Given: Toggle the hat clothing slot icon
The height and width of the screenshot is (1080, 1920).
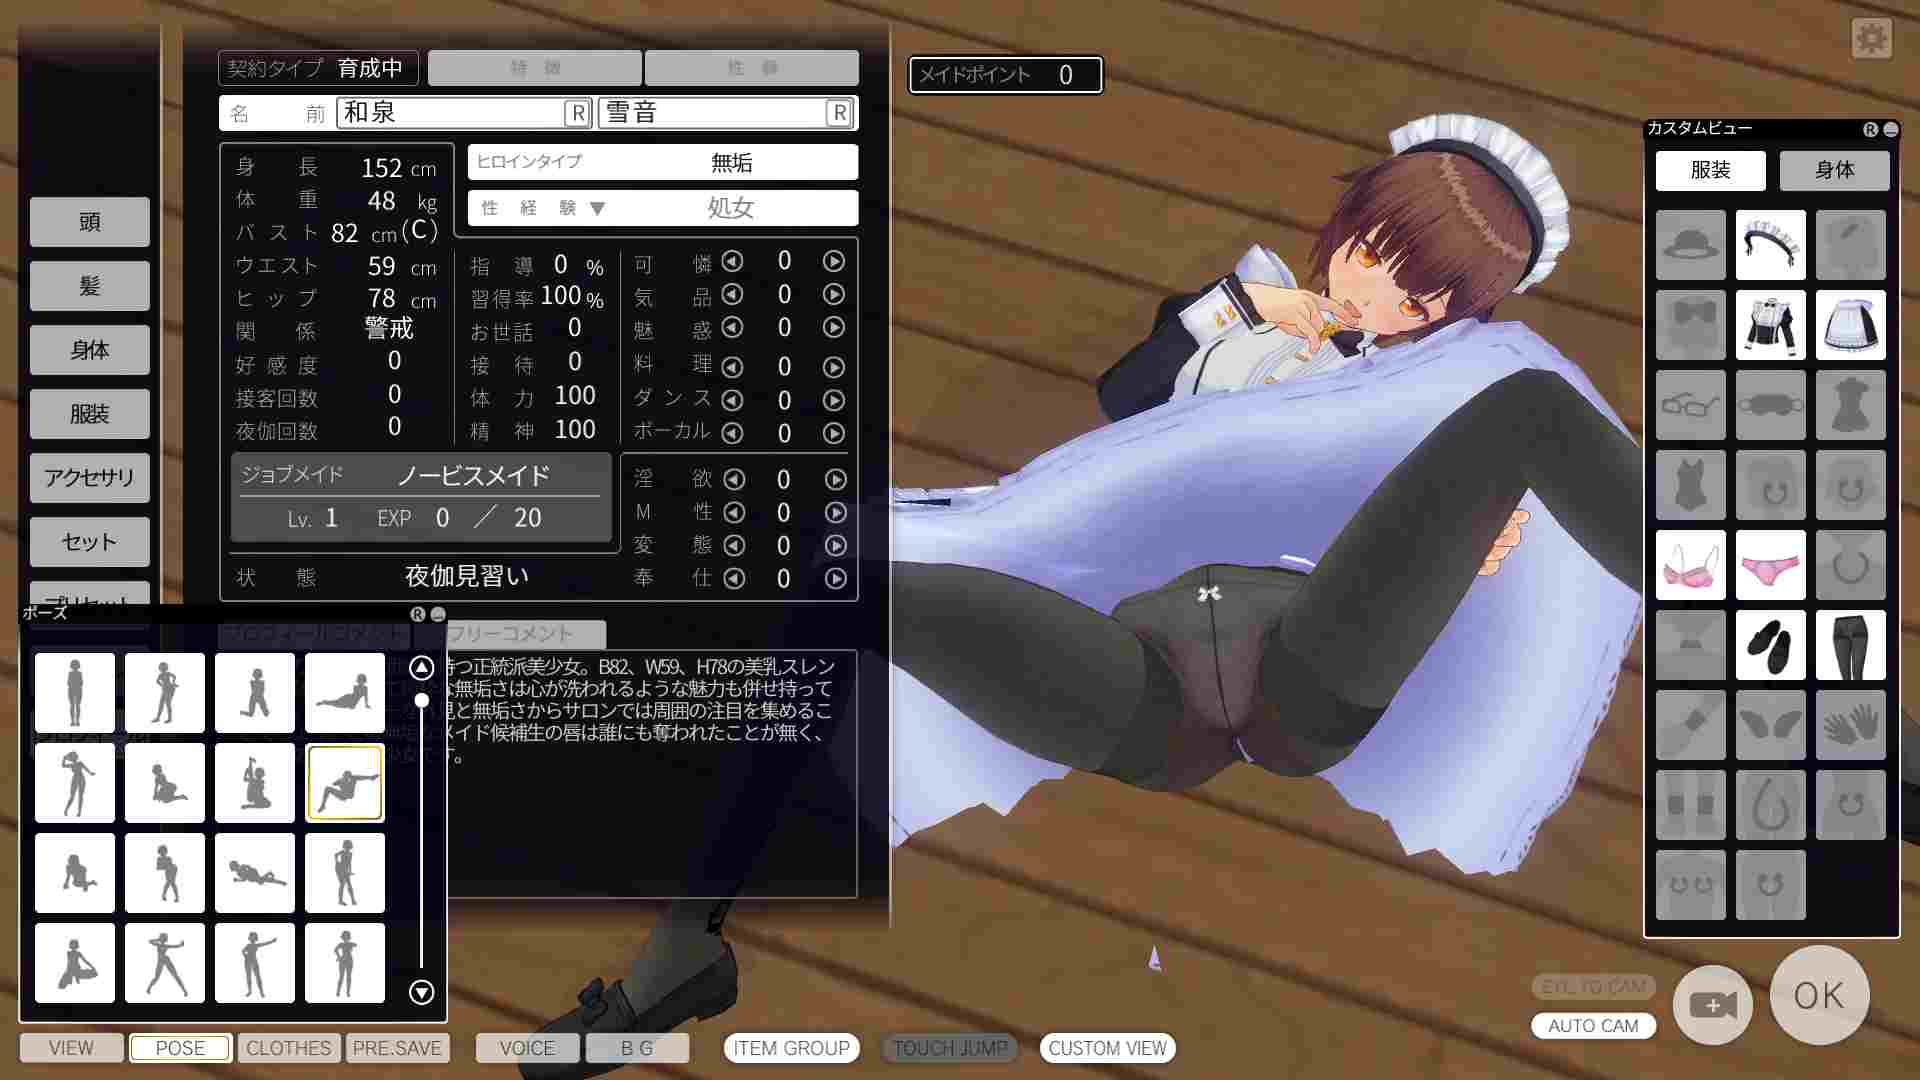Looking at the screenshot, I should [x=1690, y=244].
